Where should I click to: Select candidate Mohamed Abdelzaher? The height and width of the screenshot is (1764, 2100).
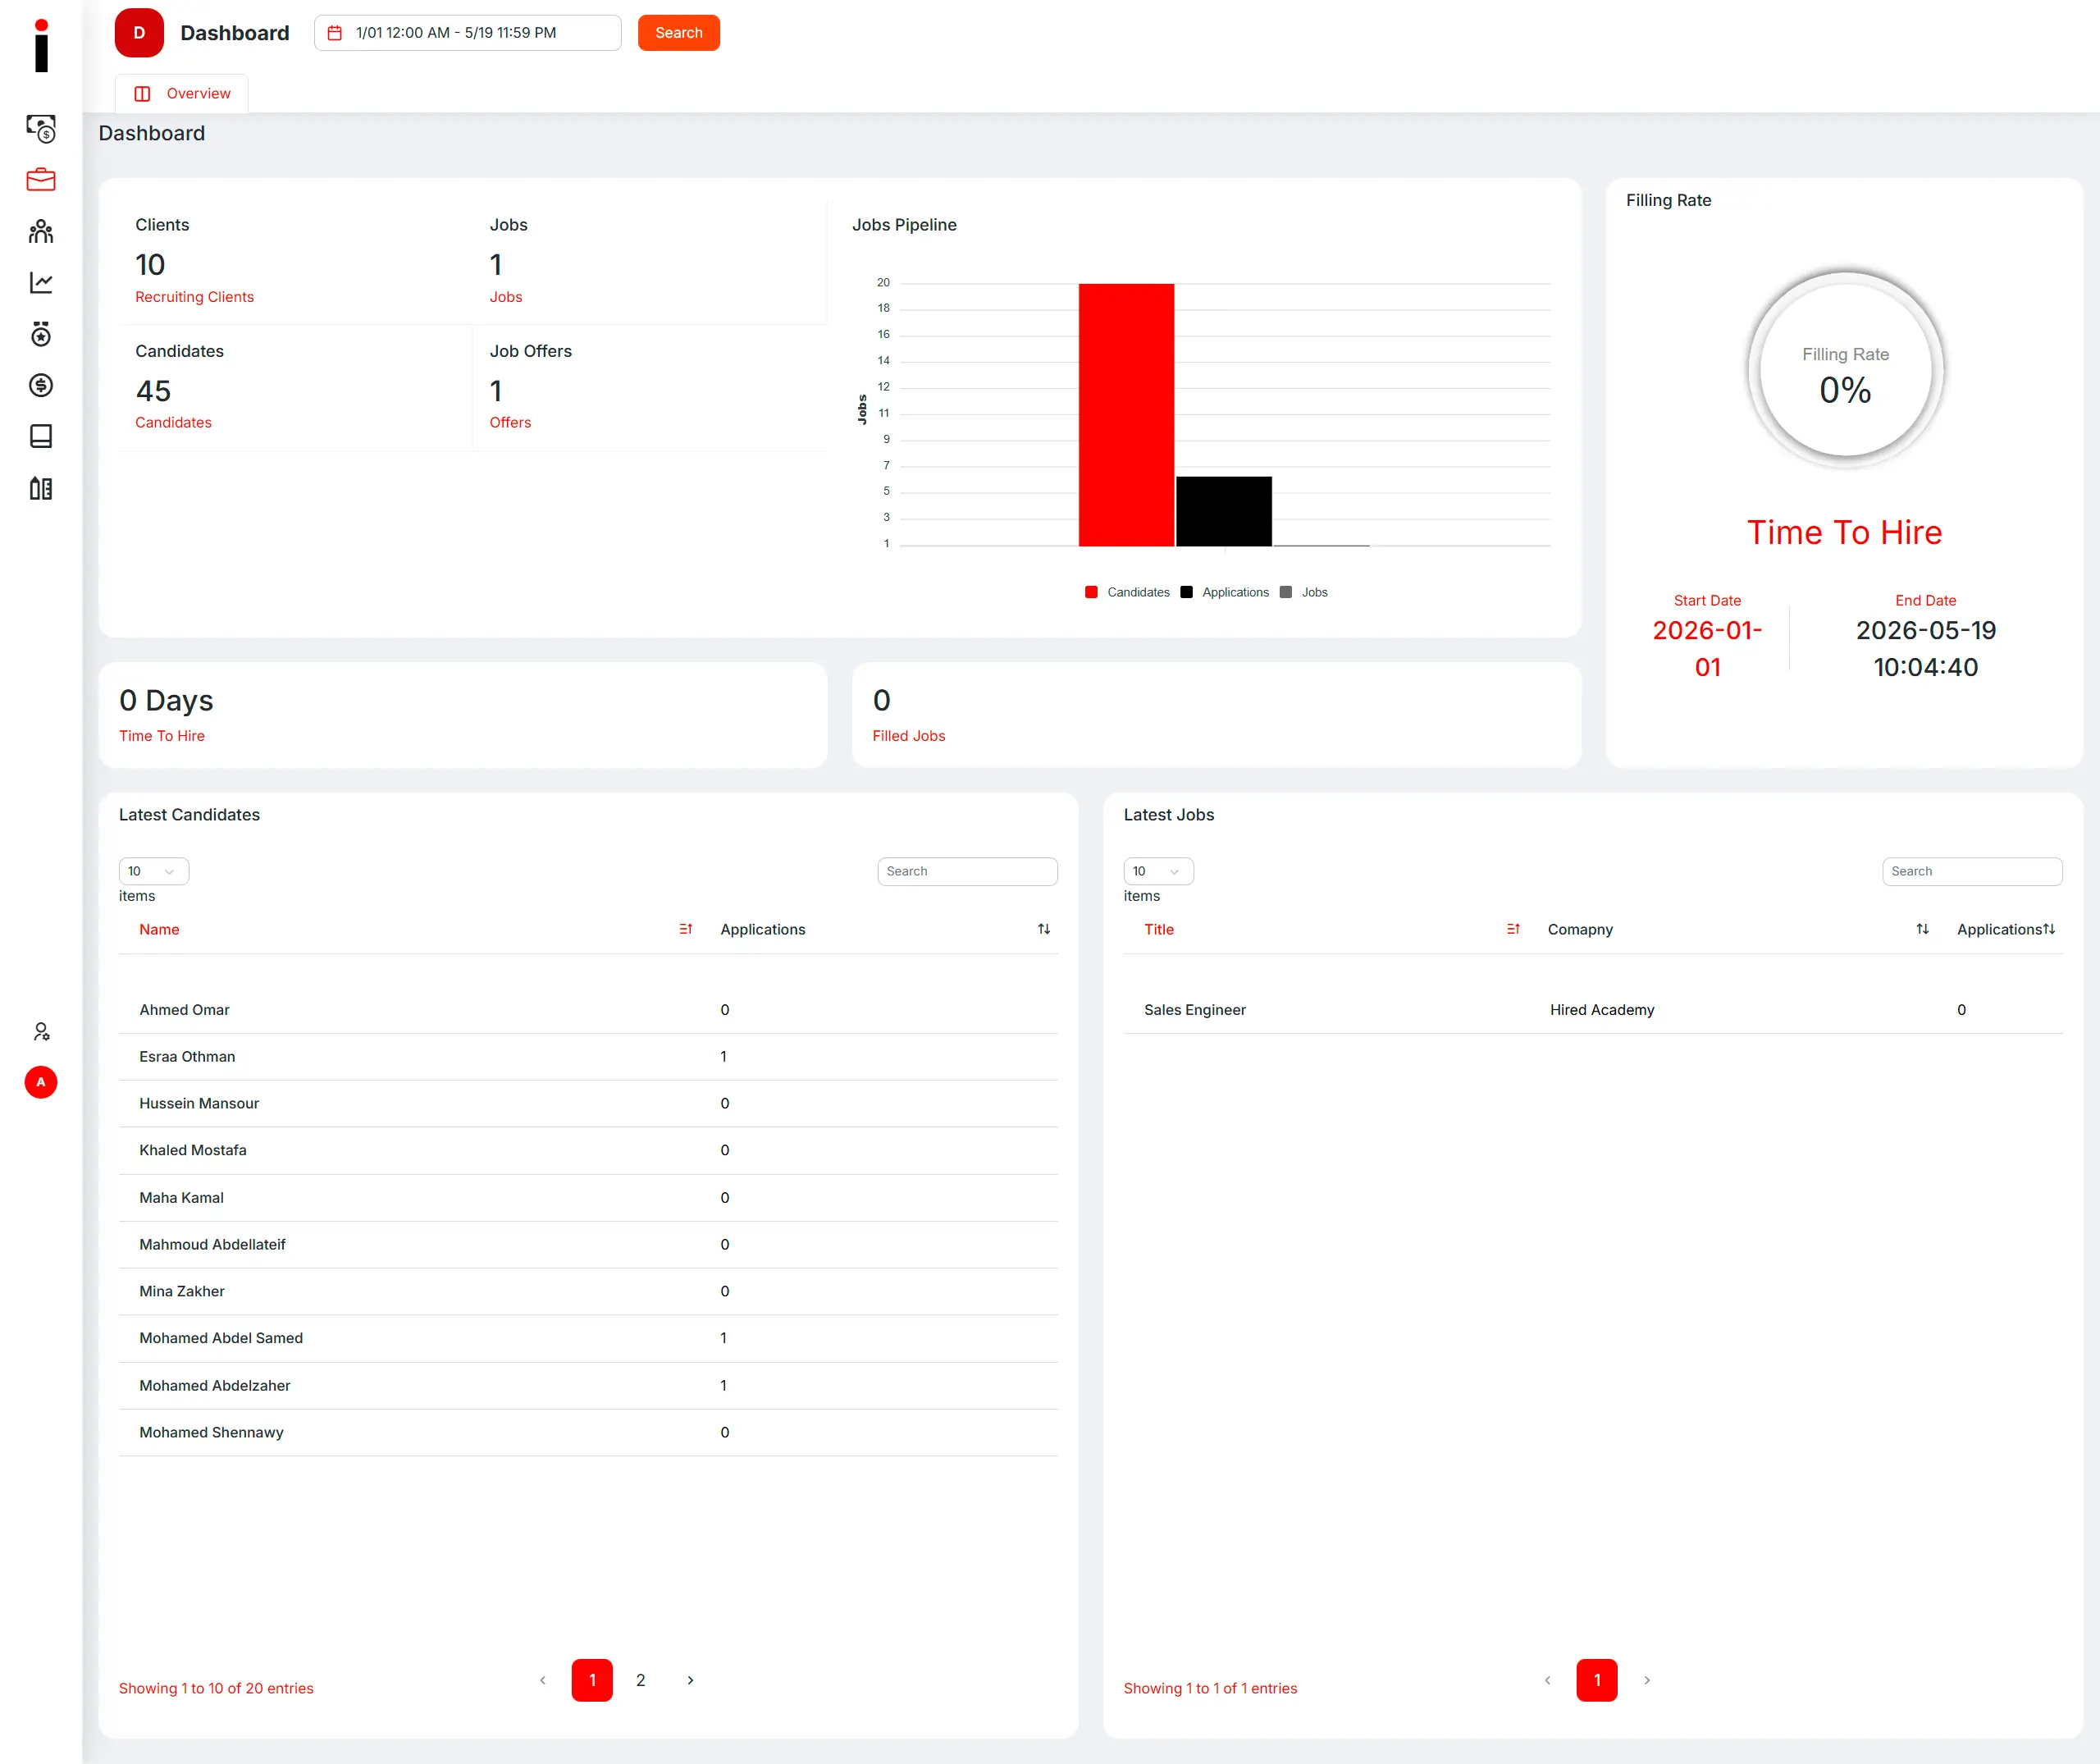pos(215,1385)
